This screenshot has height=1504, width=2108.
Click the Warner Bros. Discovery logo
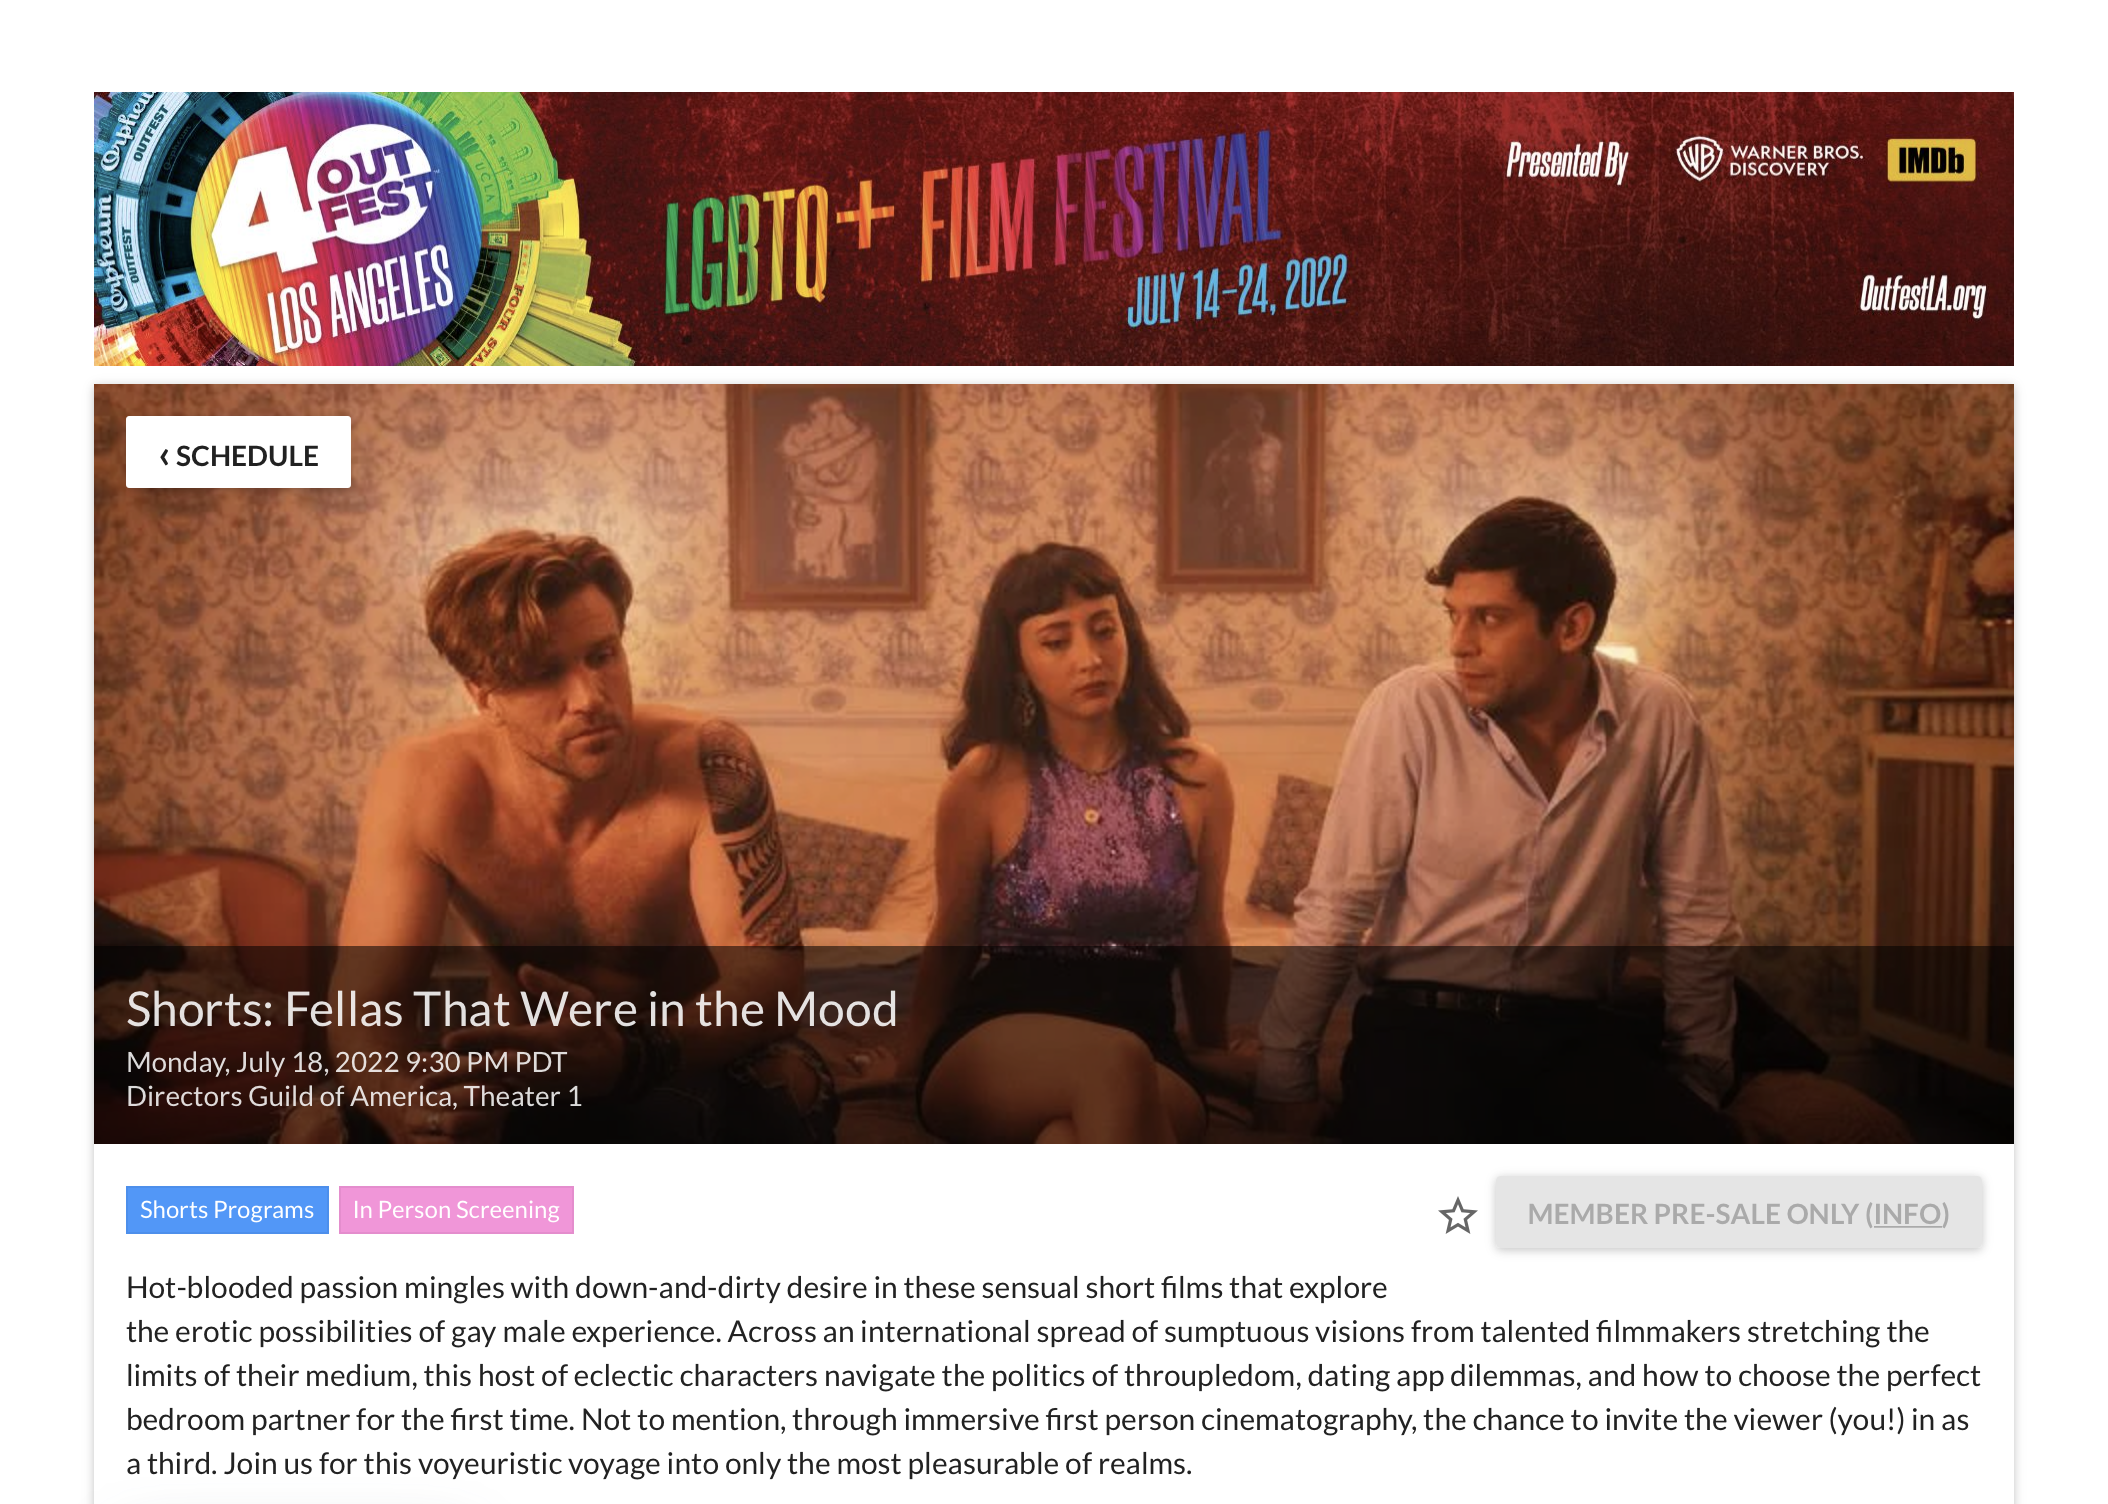(x=1770, y=160)
